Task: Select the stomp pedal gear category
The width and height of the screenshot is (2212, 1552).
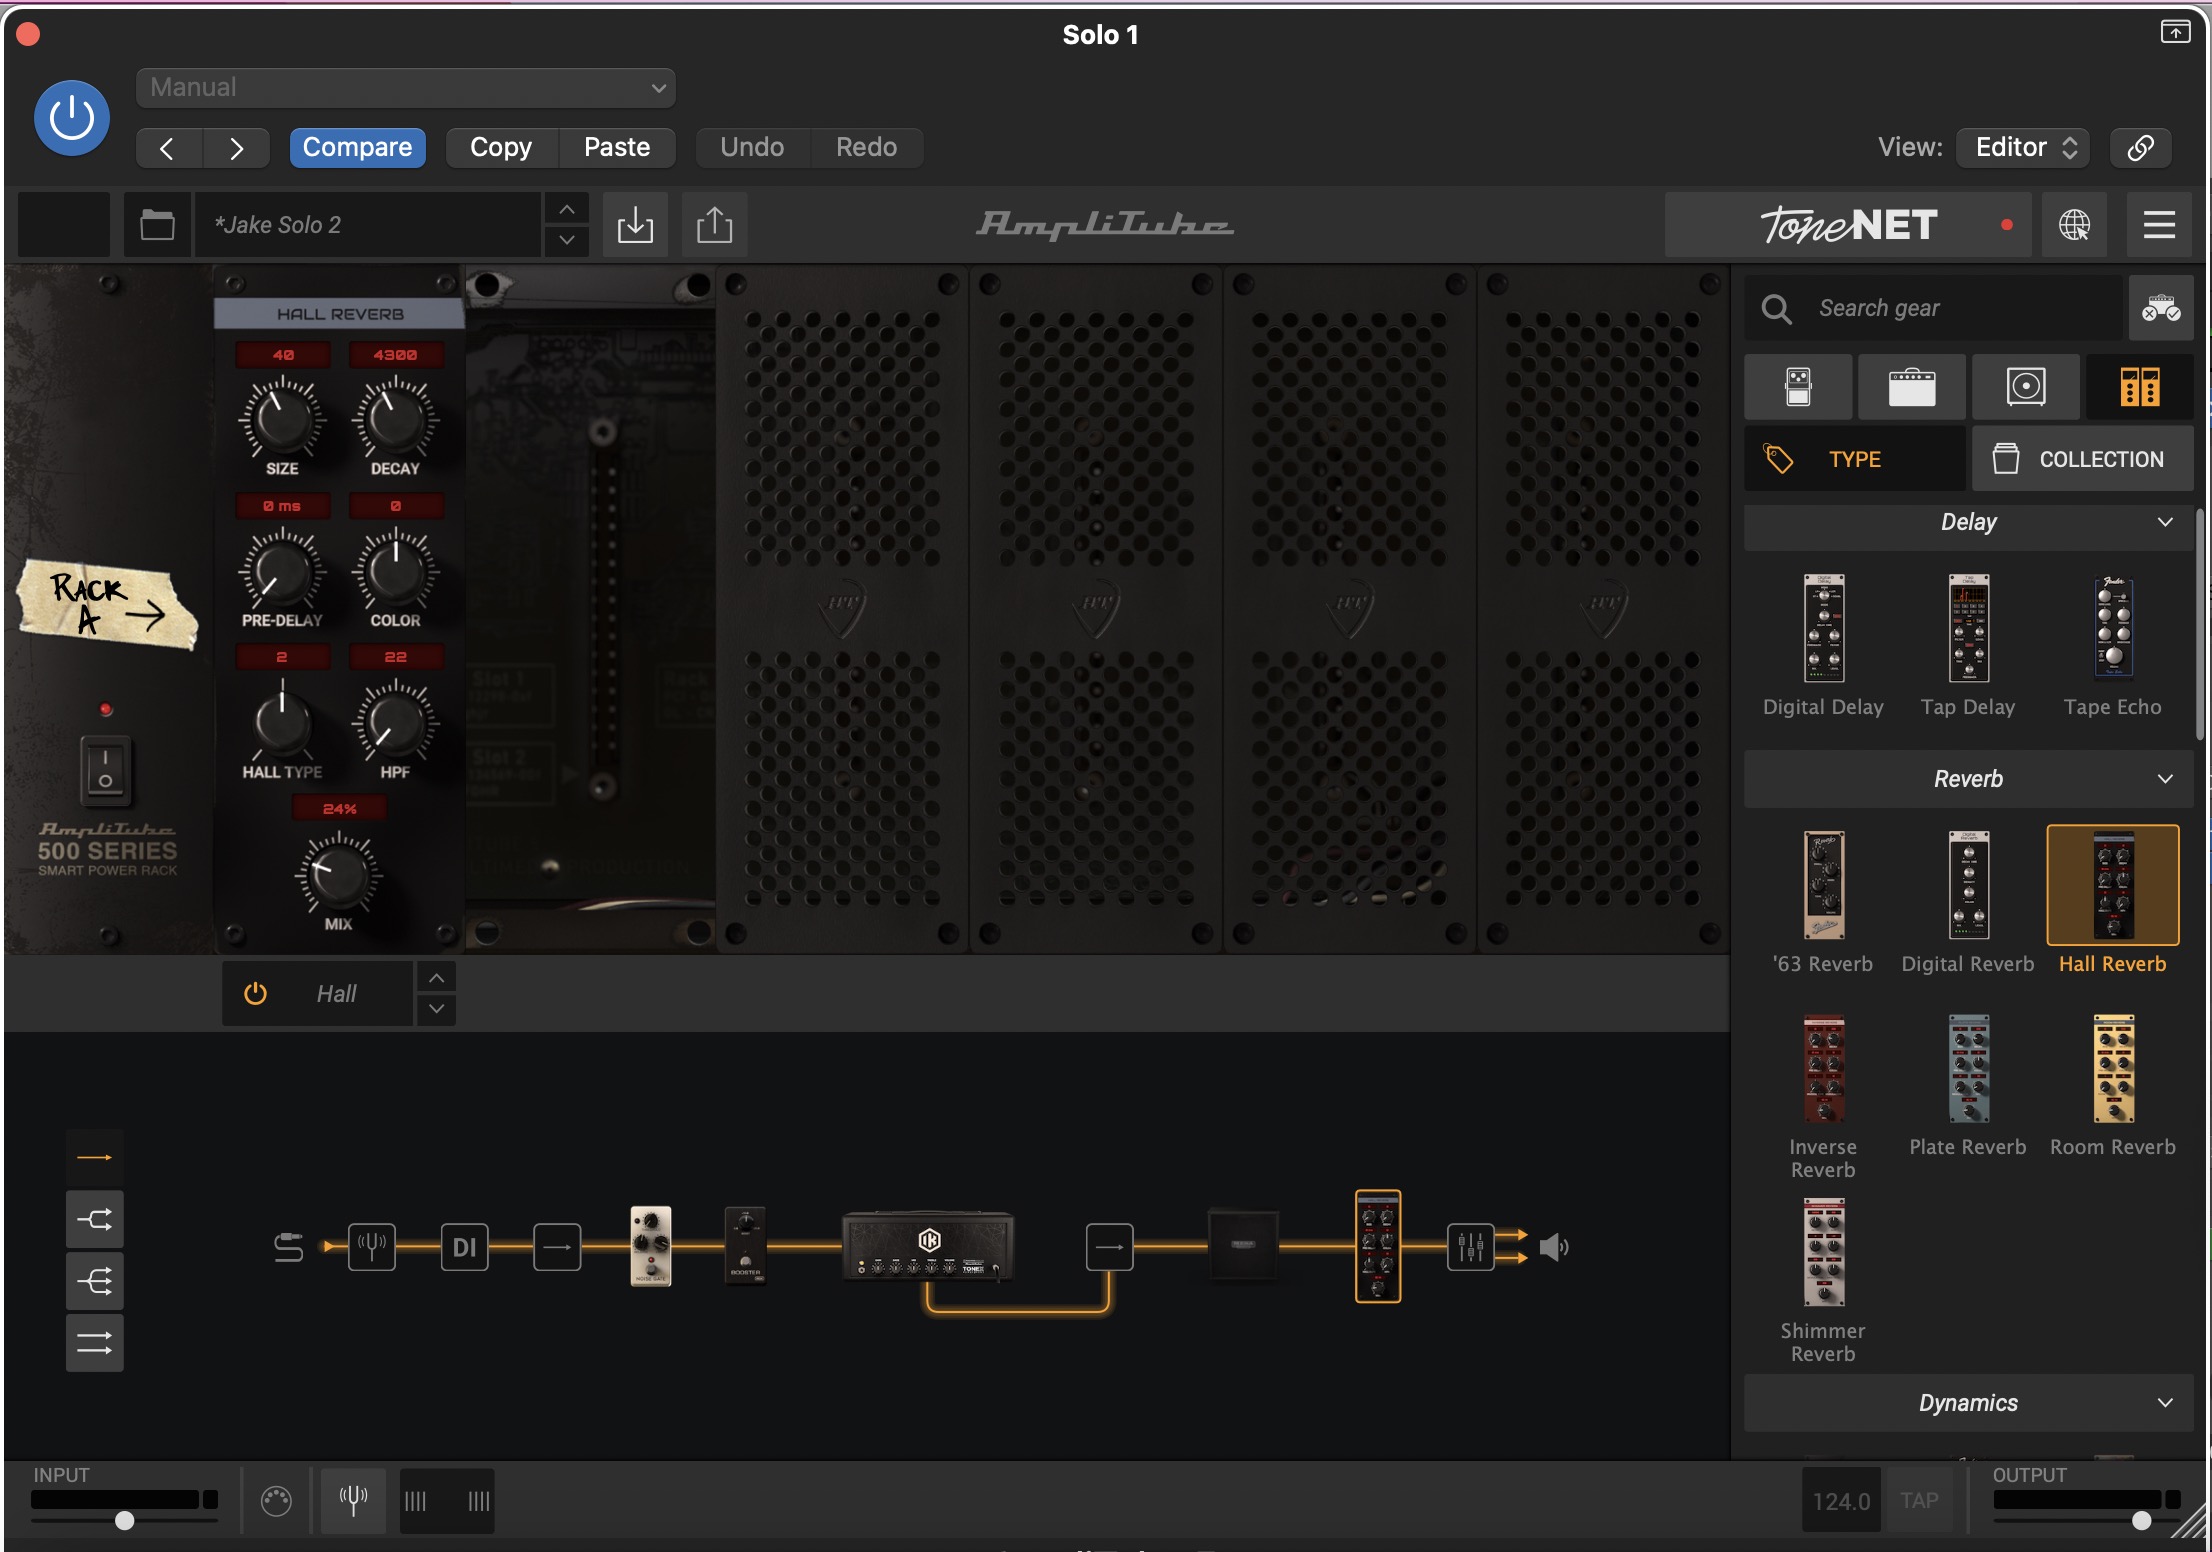Action: pyautogui.click(x=1798, y=387)
